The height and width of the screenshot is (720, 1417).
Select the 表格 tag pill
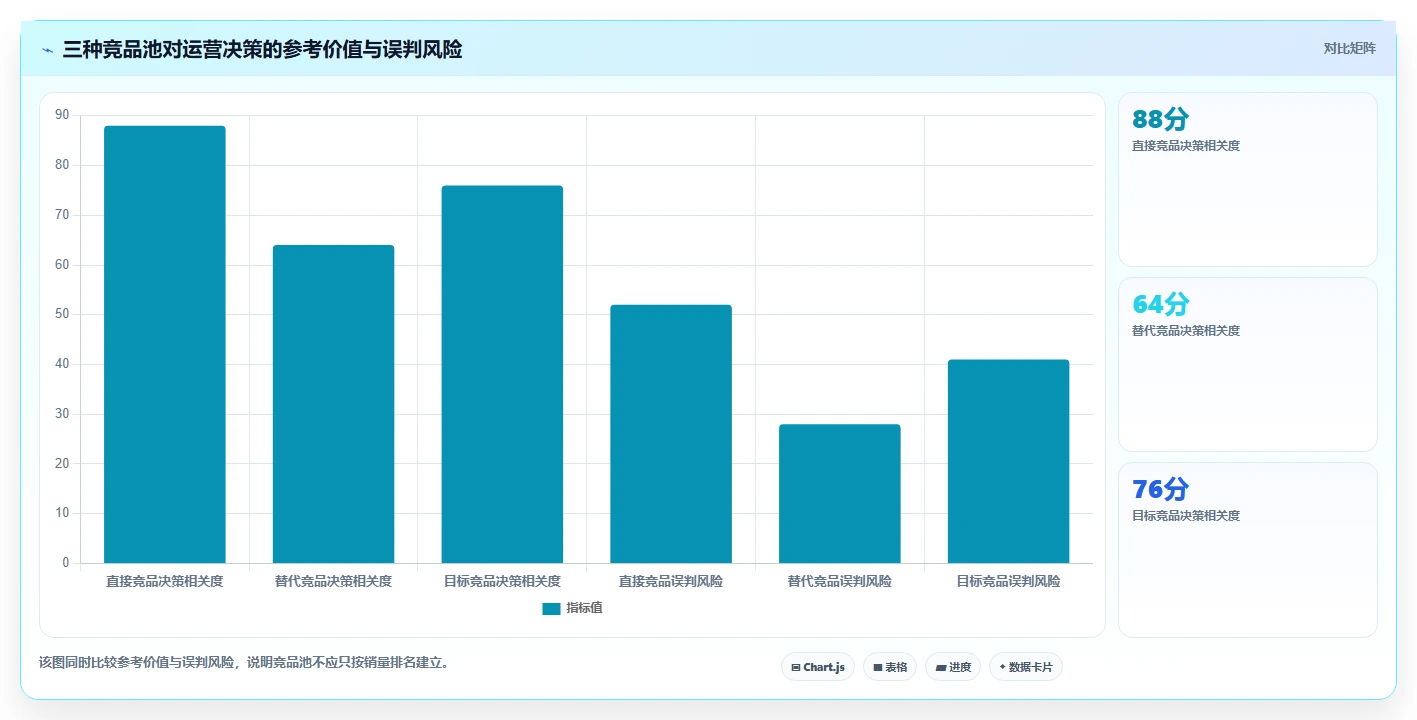(890, 667)
